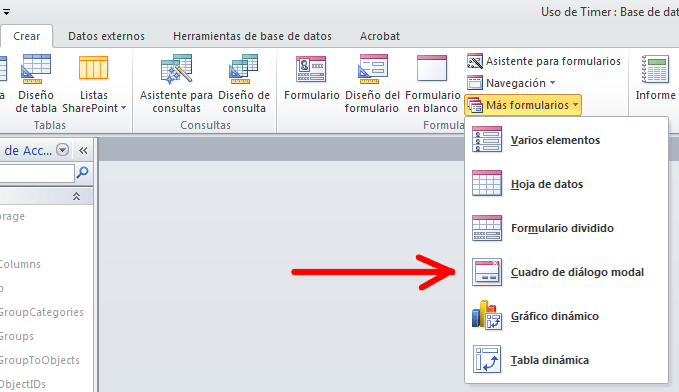Select the Tabla dinámica option
This screenshot has width=679, height=392.
pos(566,360)
